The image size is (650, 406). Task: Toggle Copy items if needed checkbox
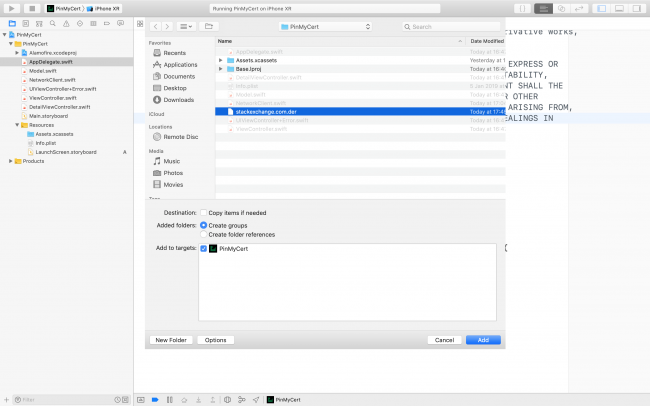pos(204,213)
